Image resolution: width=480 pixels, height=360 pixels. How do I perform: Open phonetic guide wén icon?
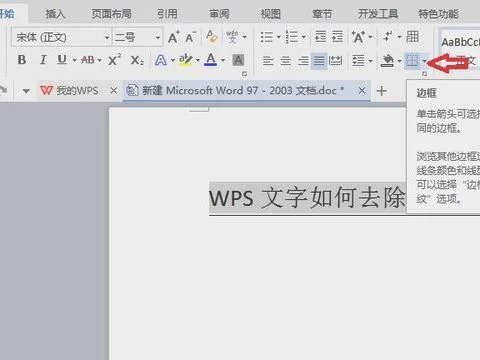232,37
